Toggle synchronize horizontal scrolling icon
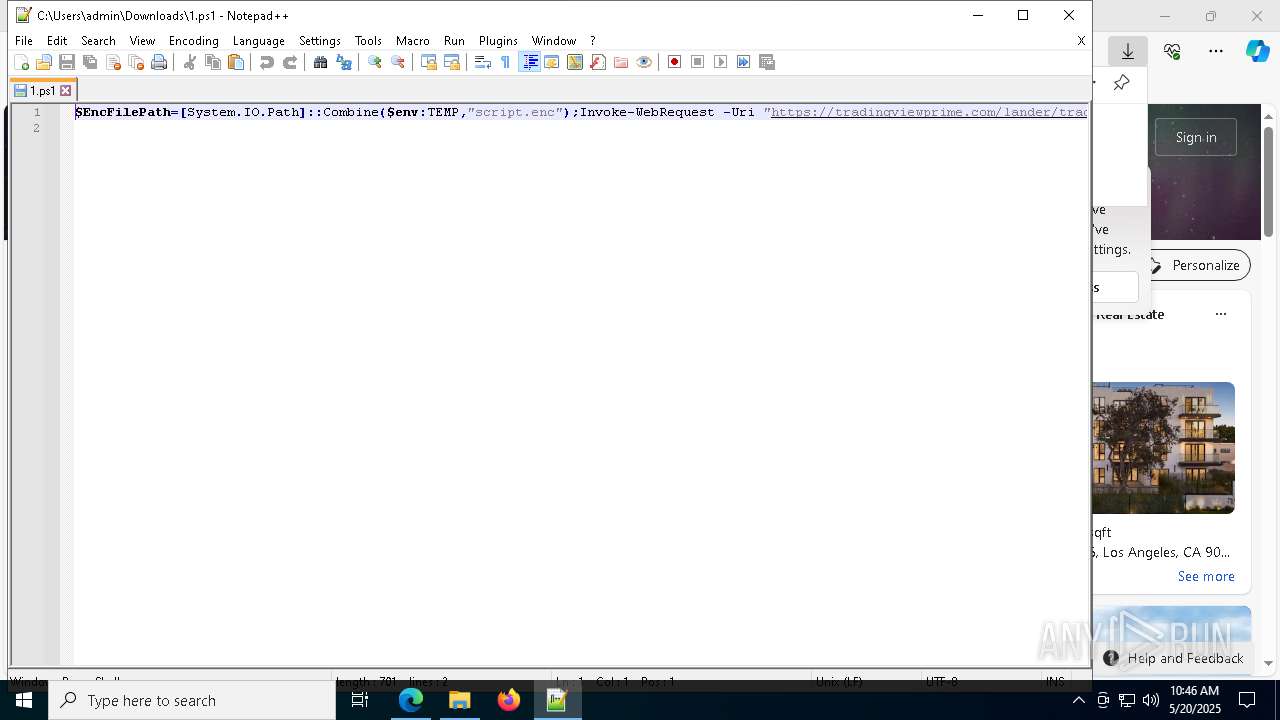The image size is (1280, 720). tap(451, 62)
